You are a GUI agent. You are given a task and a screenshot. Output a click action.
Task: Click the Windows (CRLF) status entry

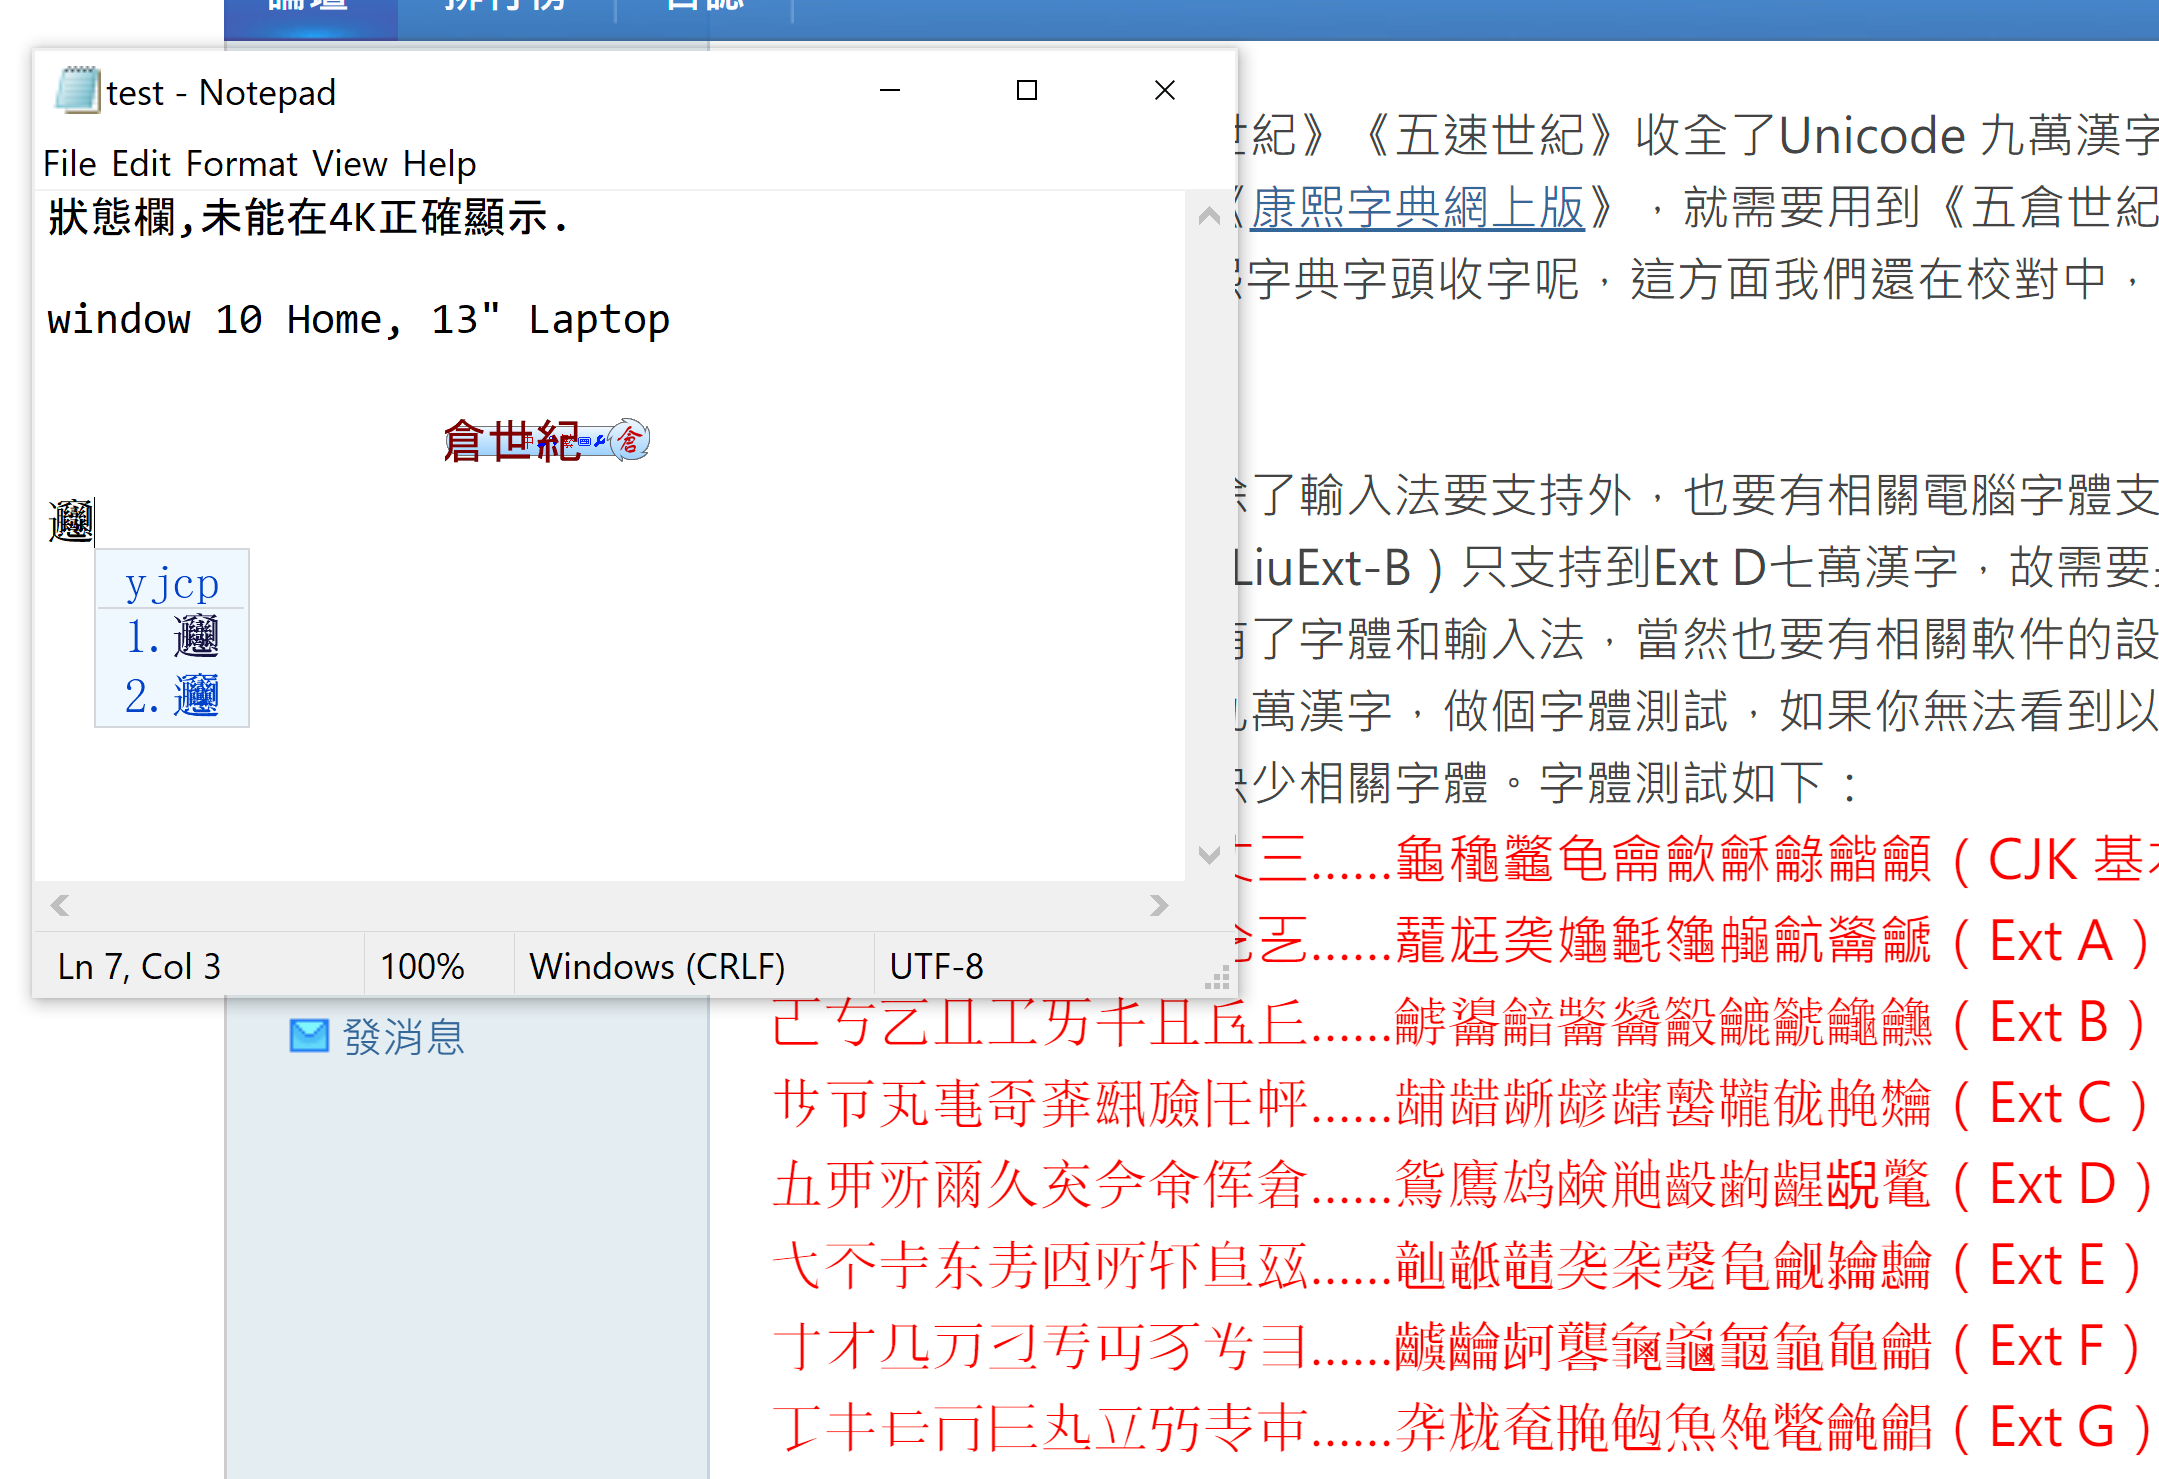pyautogui.click(x=657, y=966)
